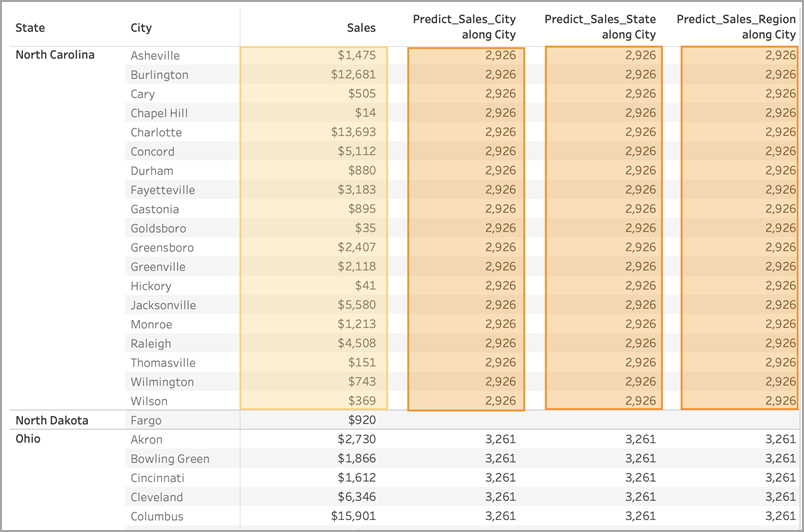Click the Cleveland city row label

(x=156, y=497)
